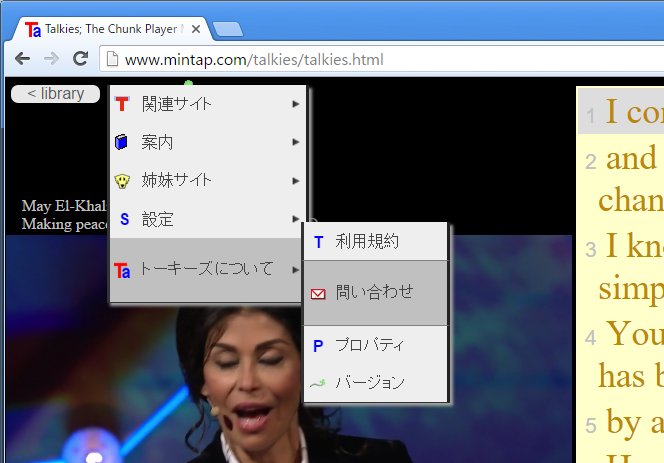664x463 pixels.
Task: Expand the 姉妹サイト submenu arrow
Action: click(296, 181)
